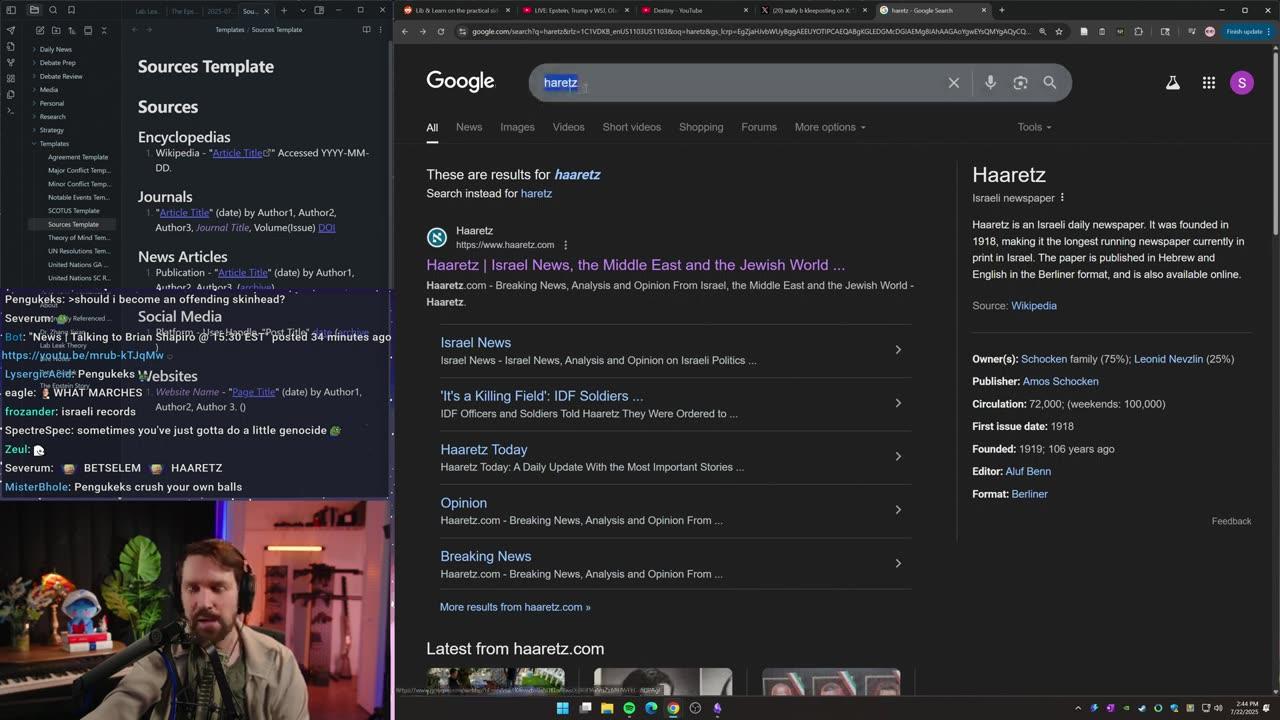Open the More options dropdown
1280x720 pixels.
click(x=830, y=127)
